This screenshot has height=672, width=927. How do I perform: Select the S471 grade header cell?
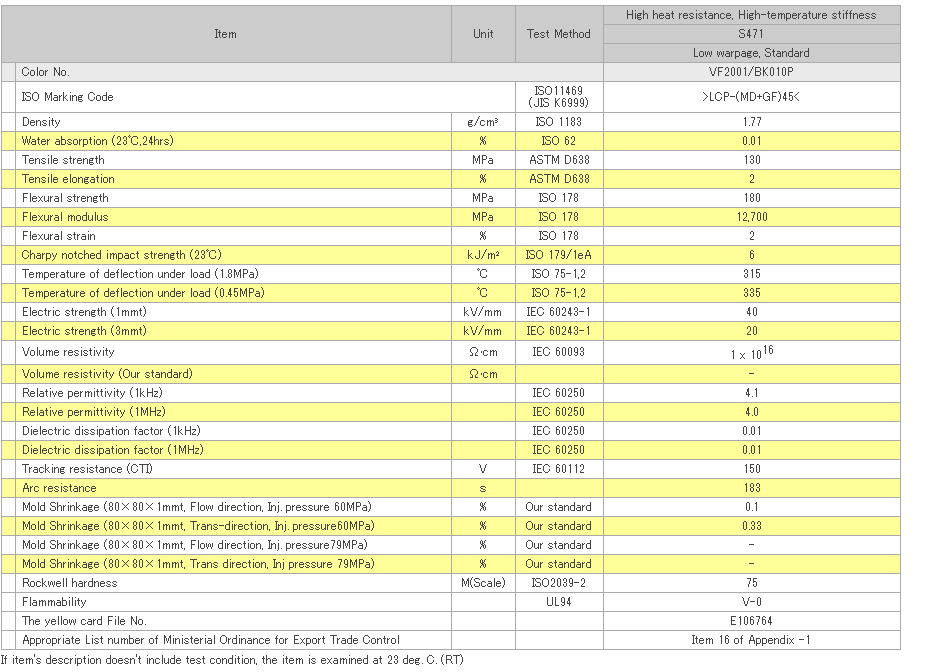751,34
